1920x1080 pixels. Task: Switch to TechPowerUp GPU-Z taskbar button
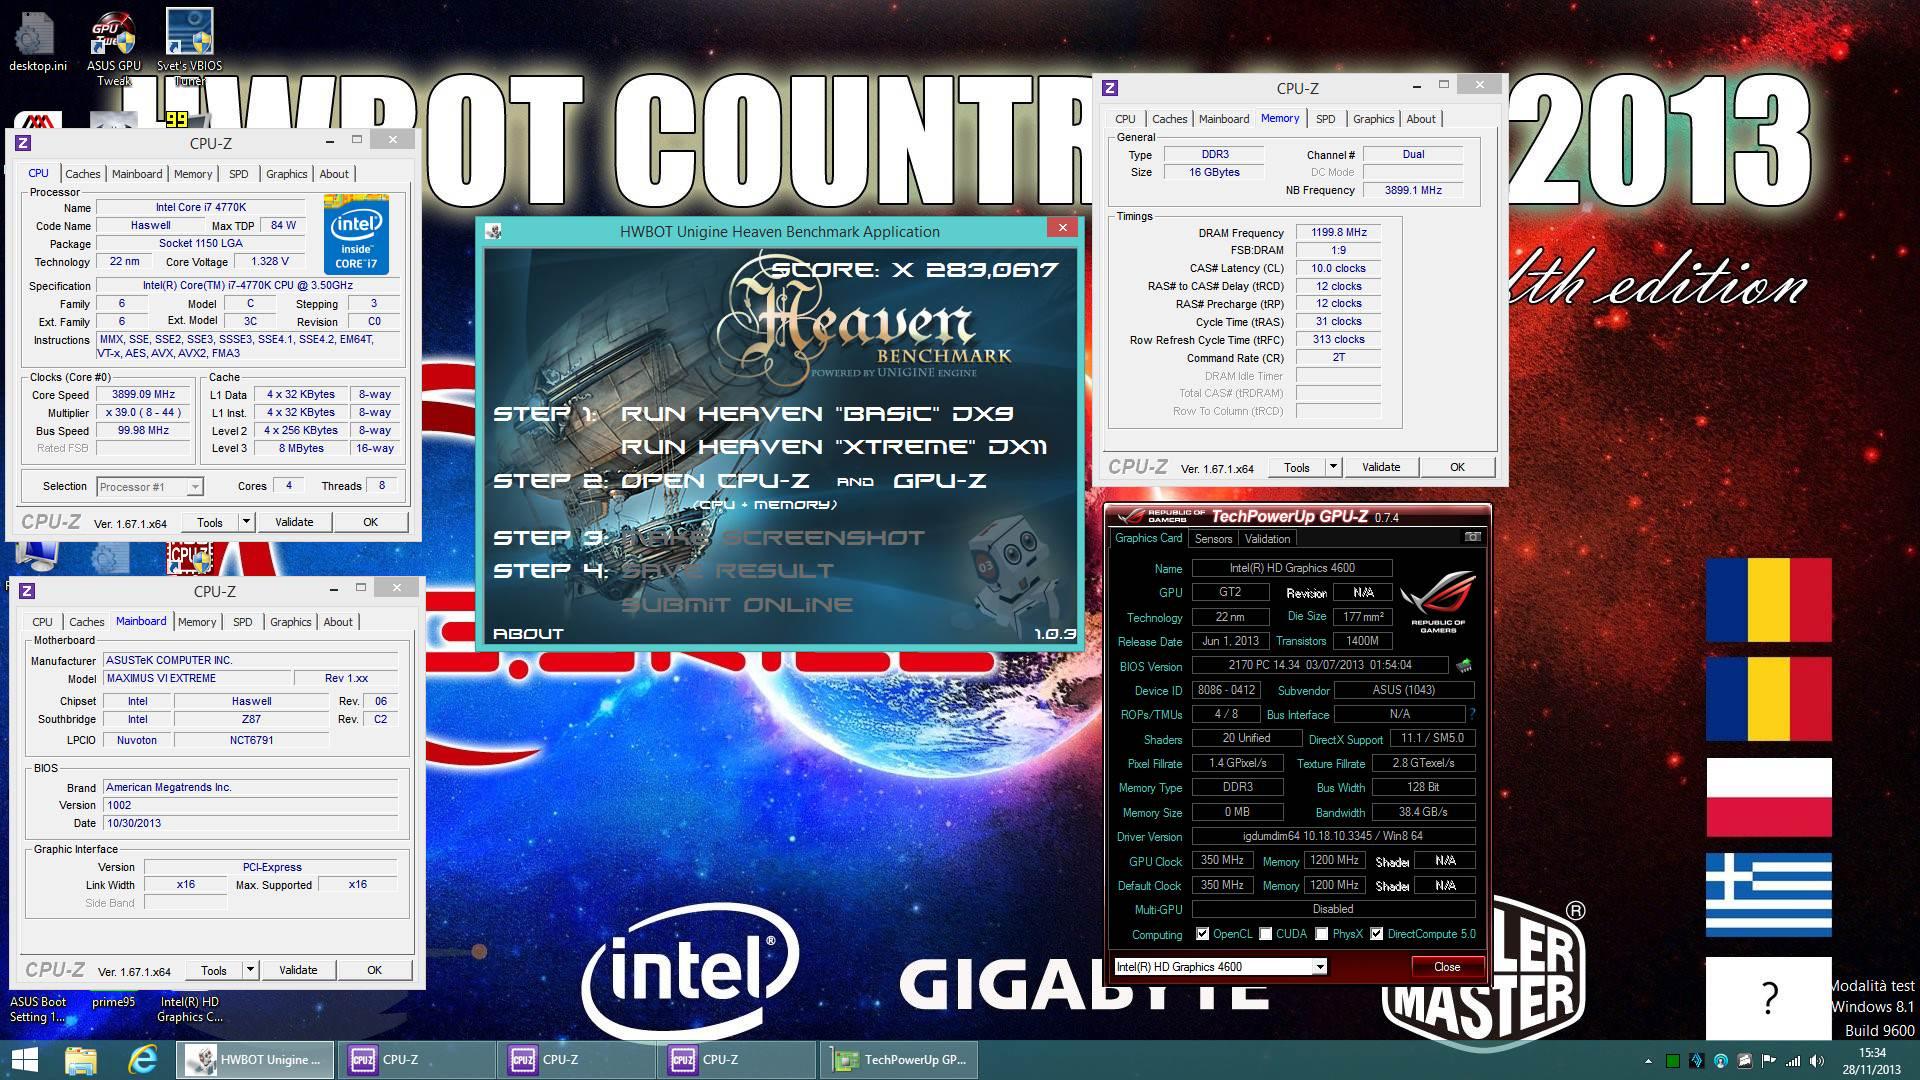coord(899,1059)
